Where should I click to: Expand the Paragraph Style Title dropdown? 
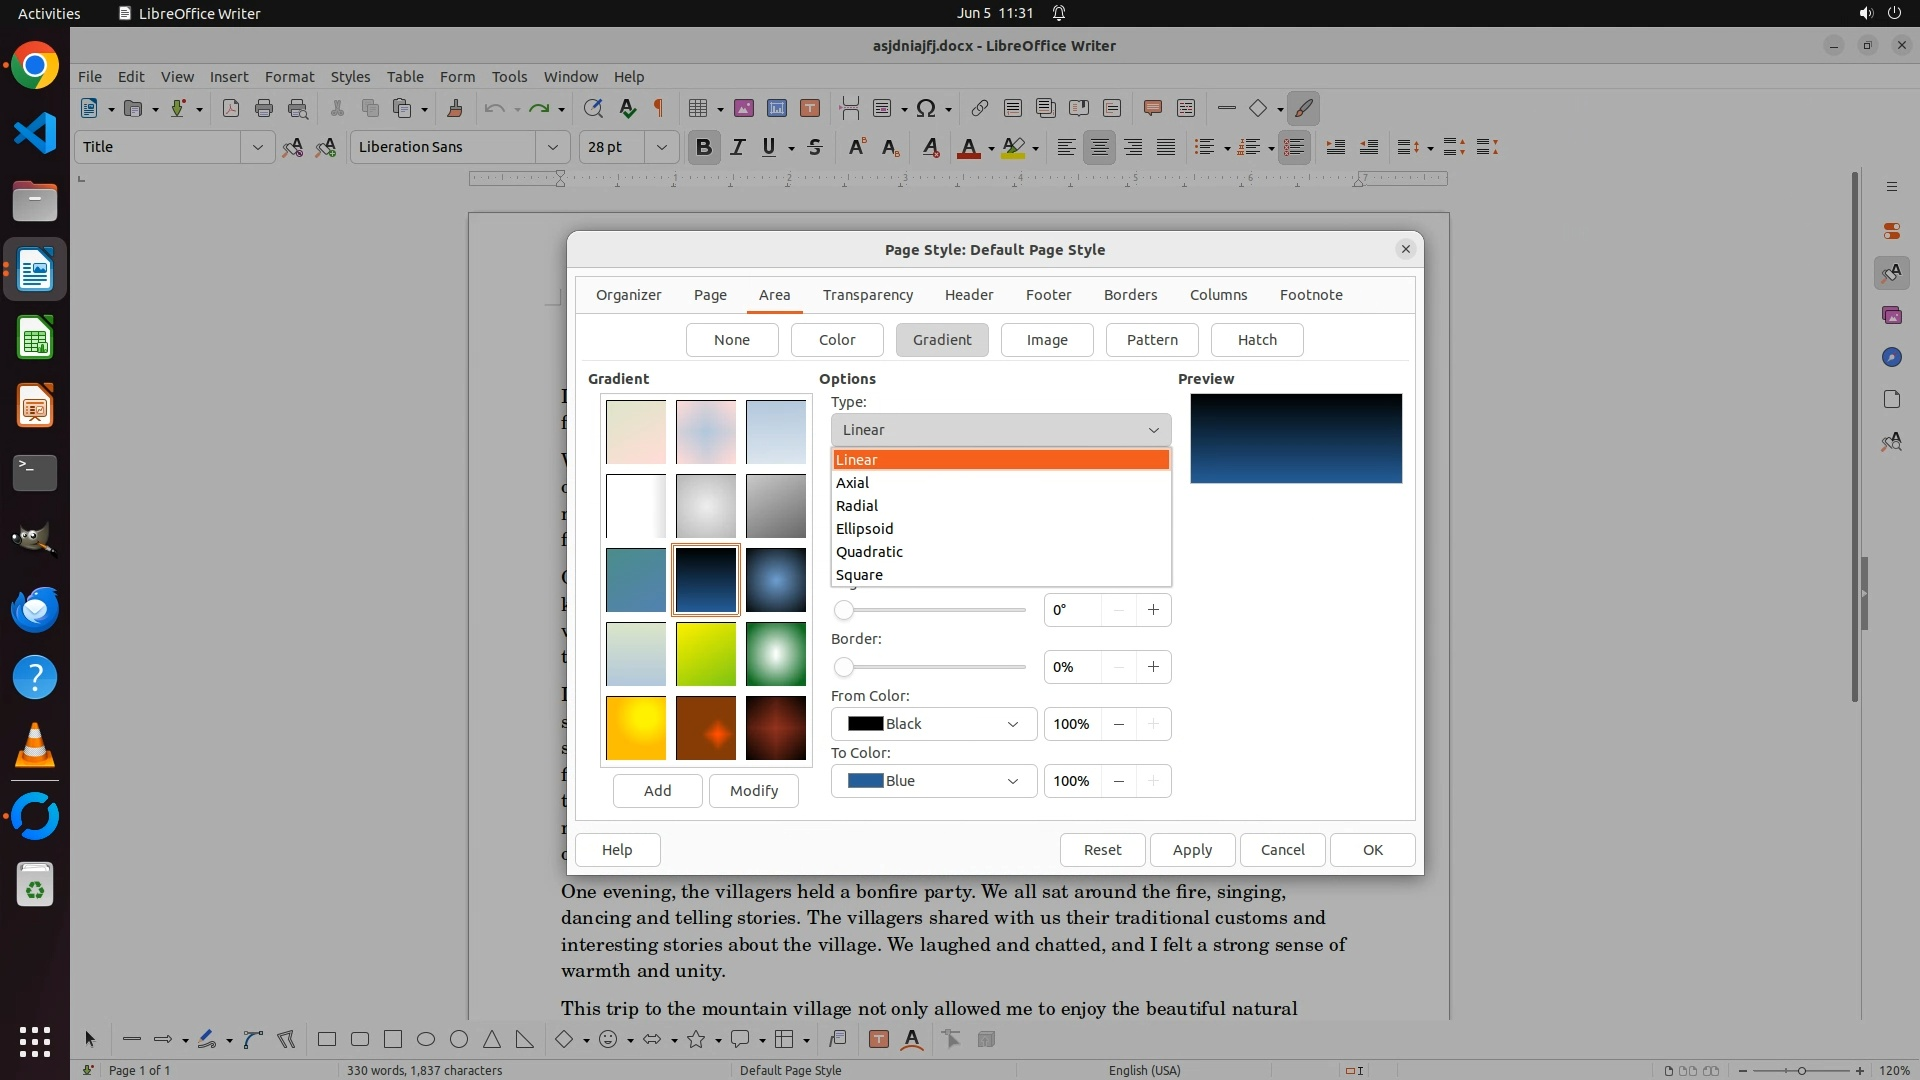point(257,147)
